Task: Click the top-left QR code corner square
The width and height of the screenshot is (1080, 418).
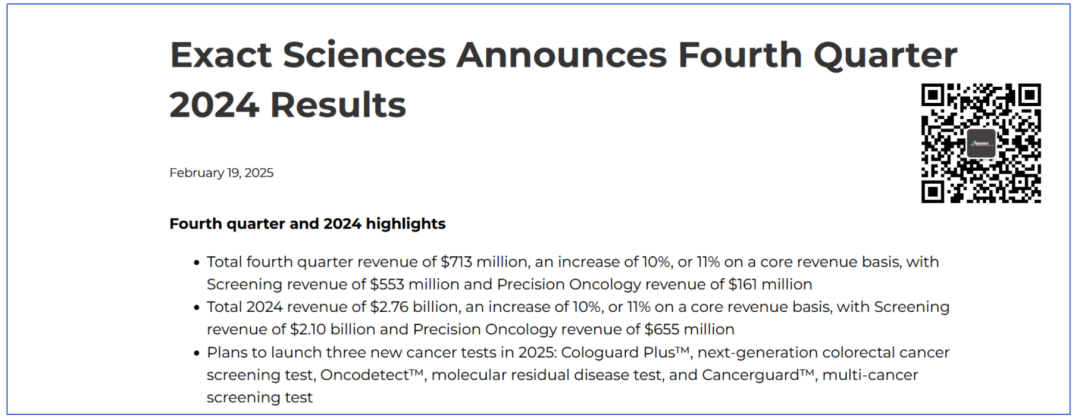Action: click(x=934, y=96)
